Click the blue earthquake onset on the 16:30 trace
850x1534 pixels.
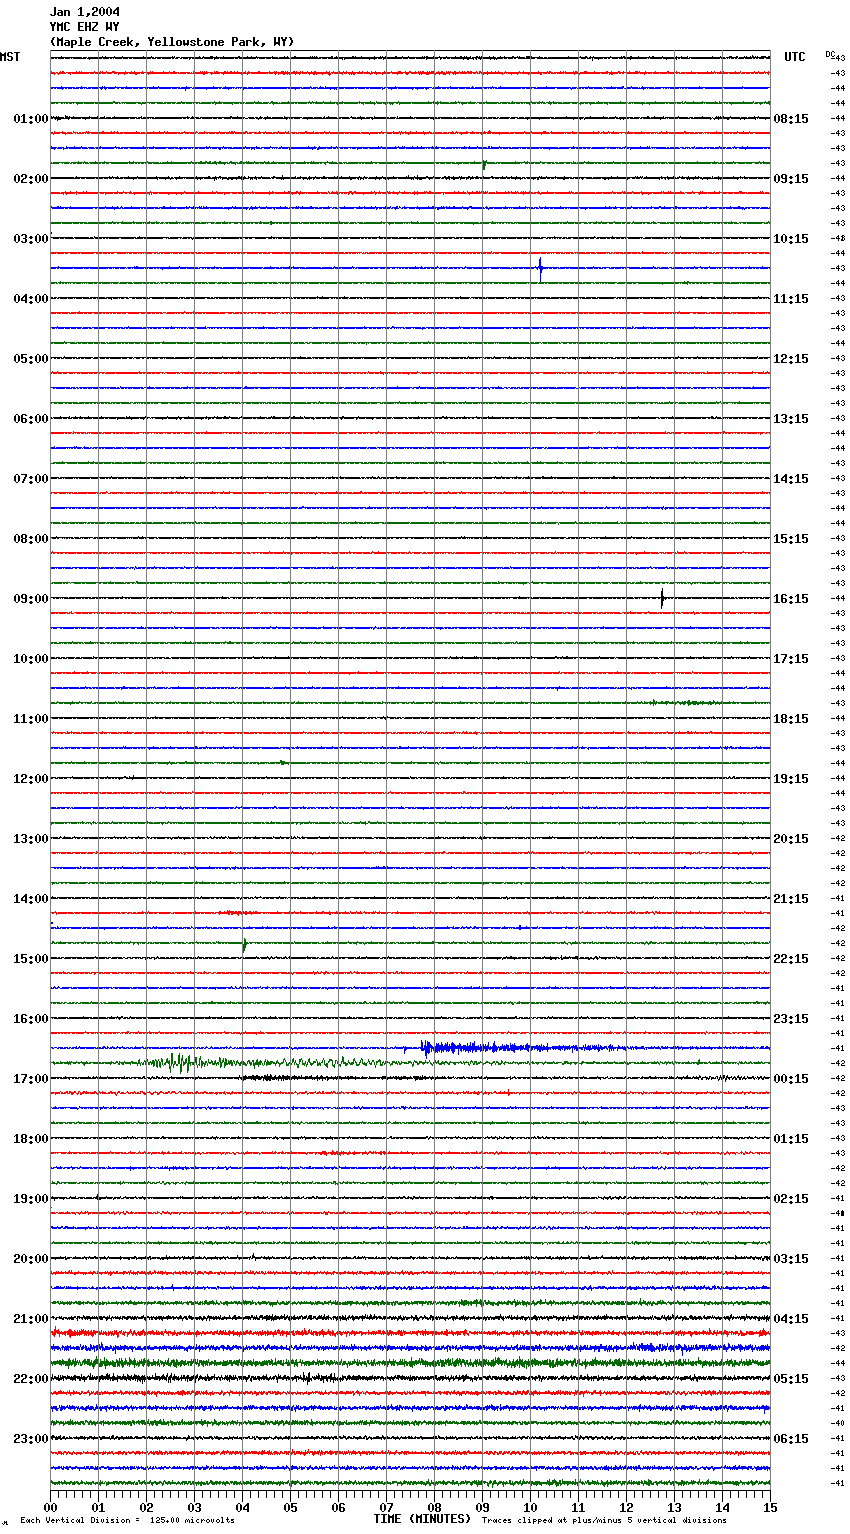click(427, 1048)
